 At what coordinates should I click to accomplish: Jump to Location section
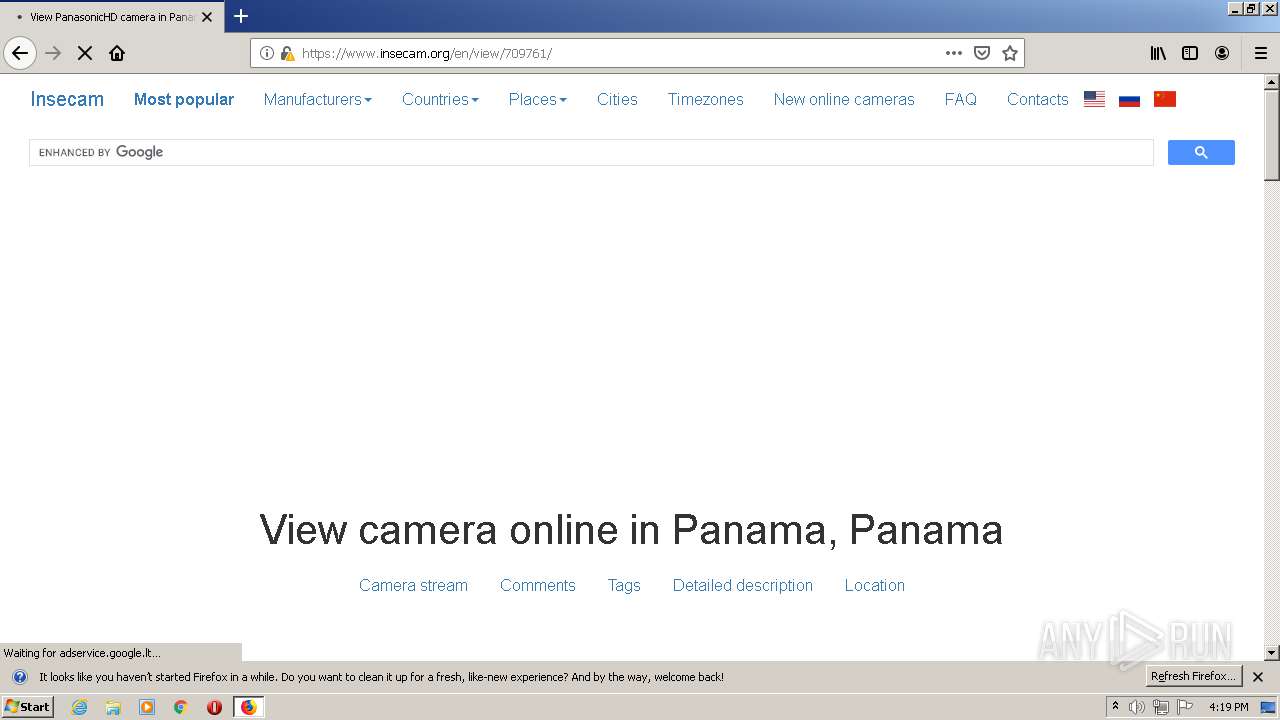click(875, 585)
